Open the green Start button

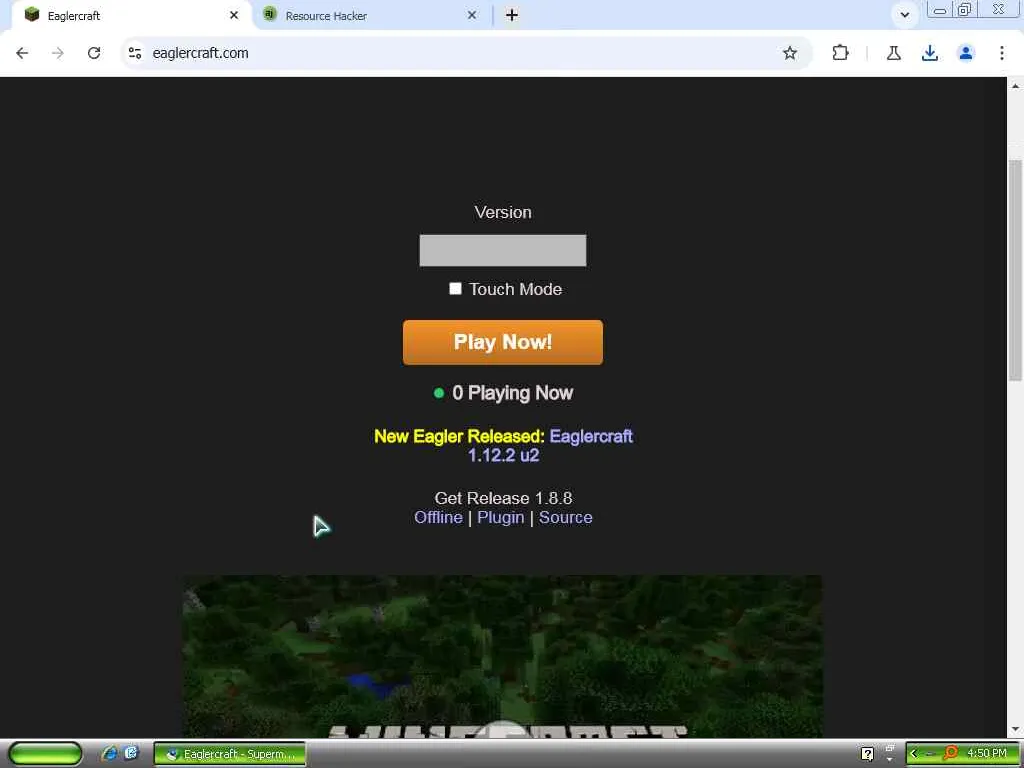pos(46,754)
